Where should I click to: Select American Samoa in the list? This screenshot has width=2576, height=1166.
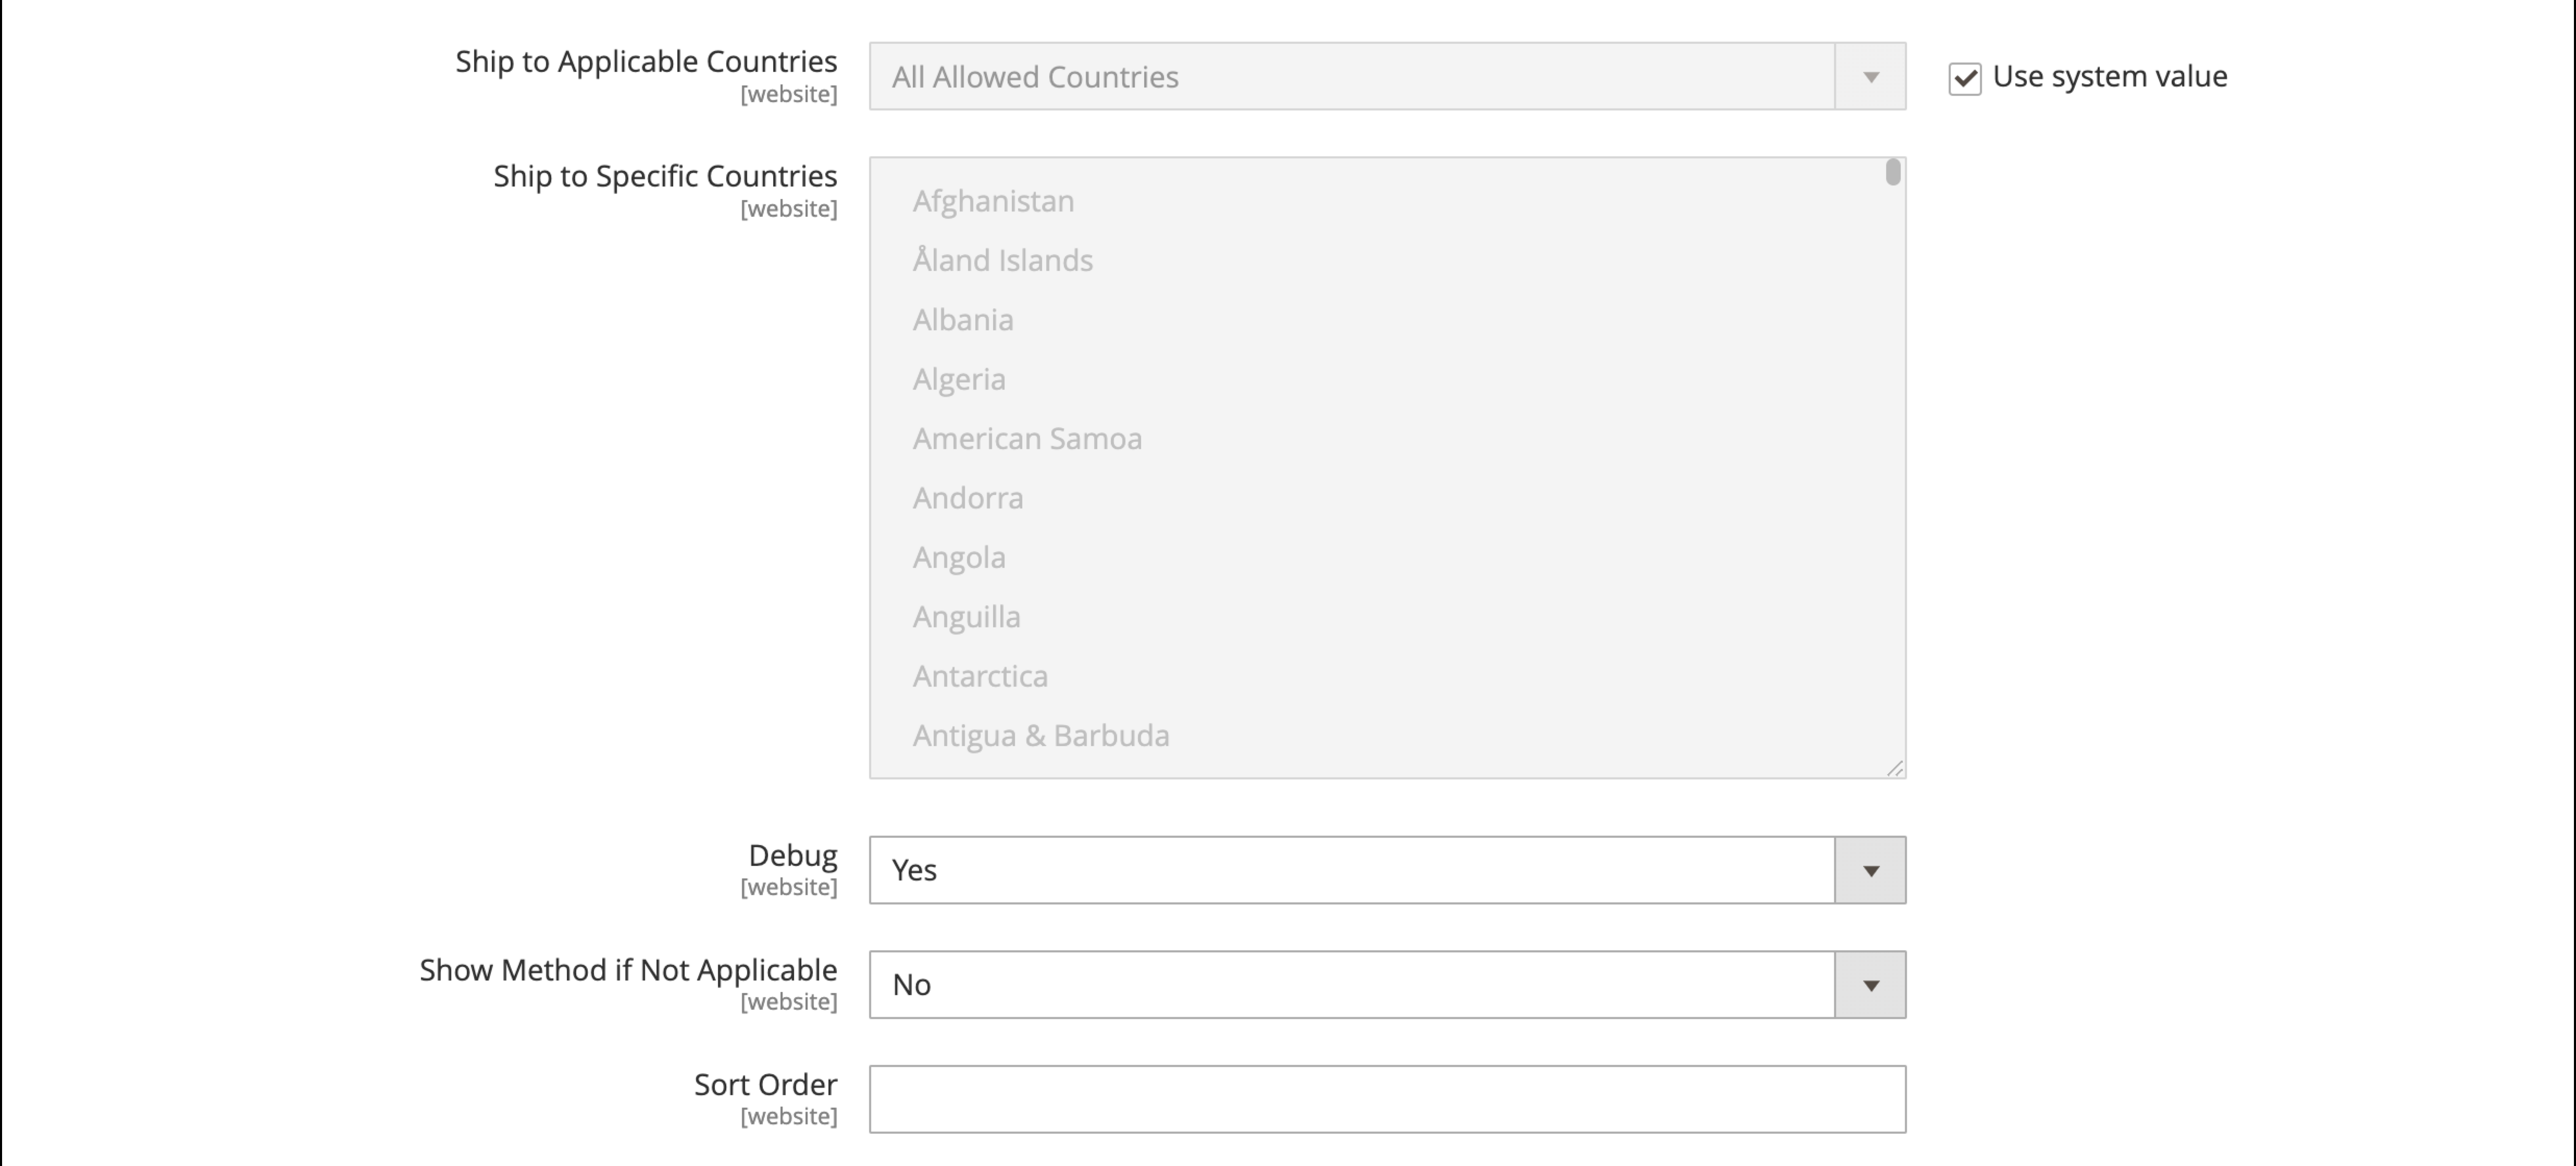(1027, 439)
